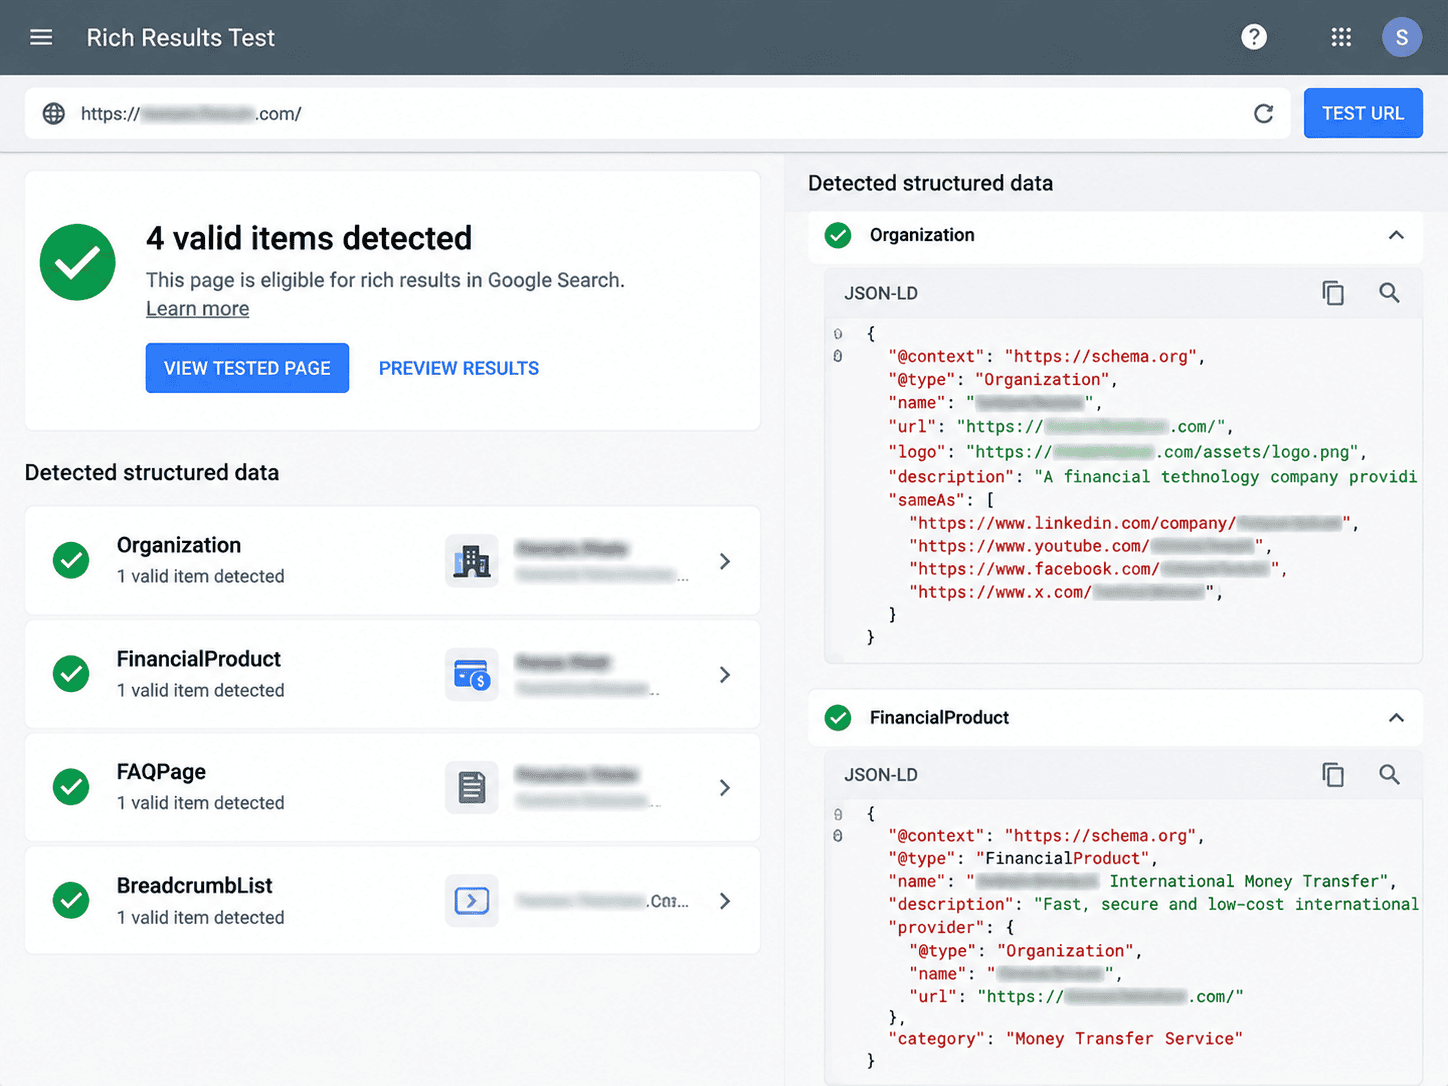This screenshot has width=1448, height=1086.
Task: Collapse the FinancialProduct structured data panel
Action: (1396, 718)
